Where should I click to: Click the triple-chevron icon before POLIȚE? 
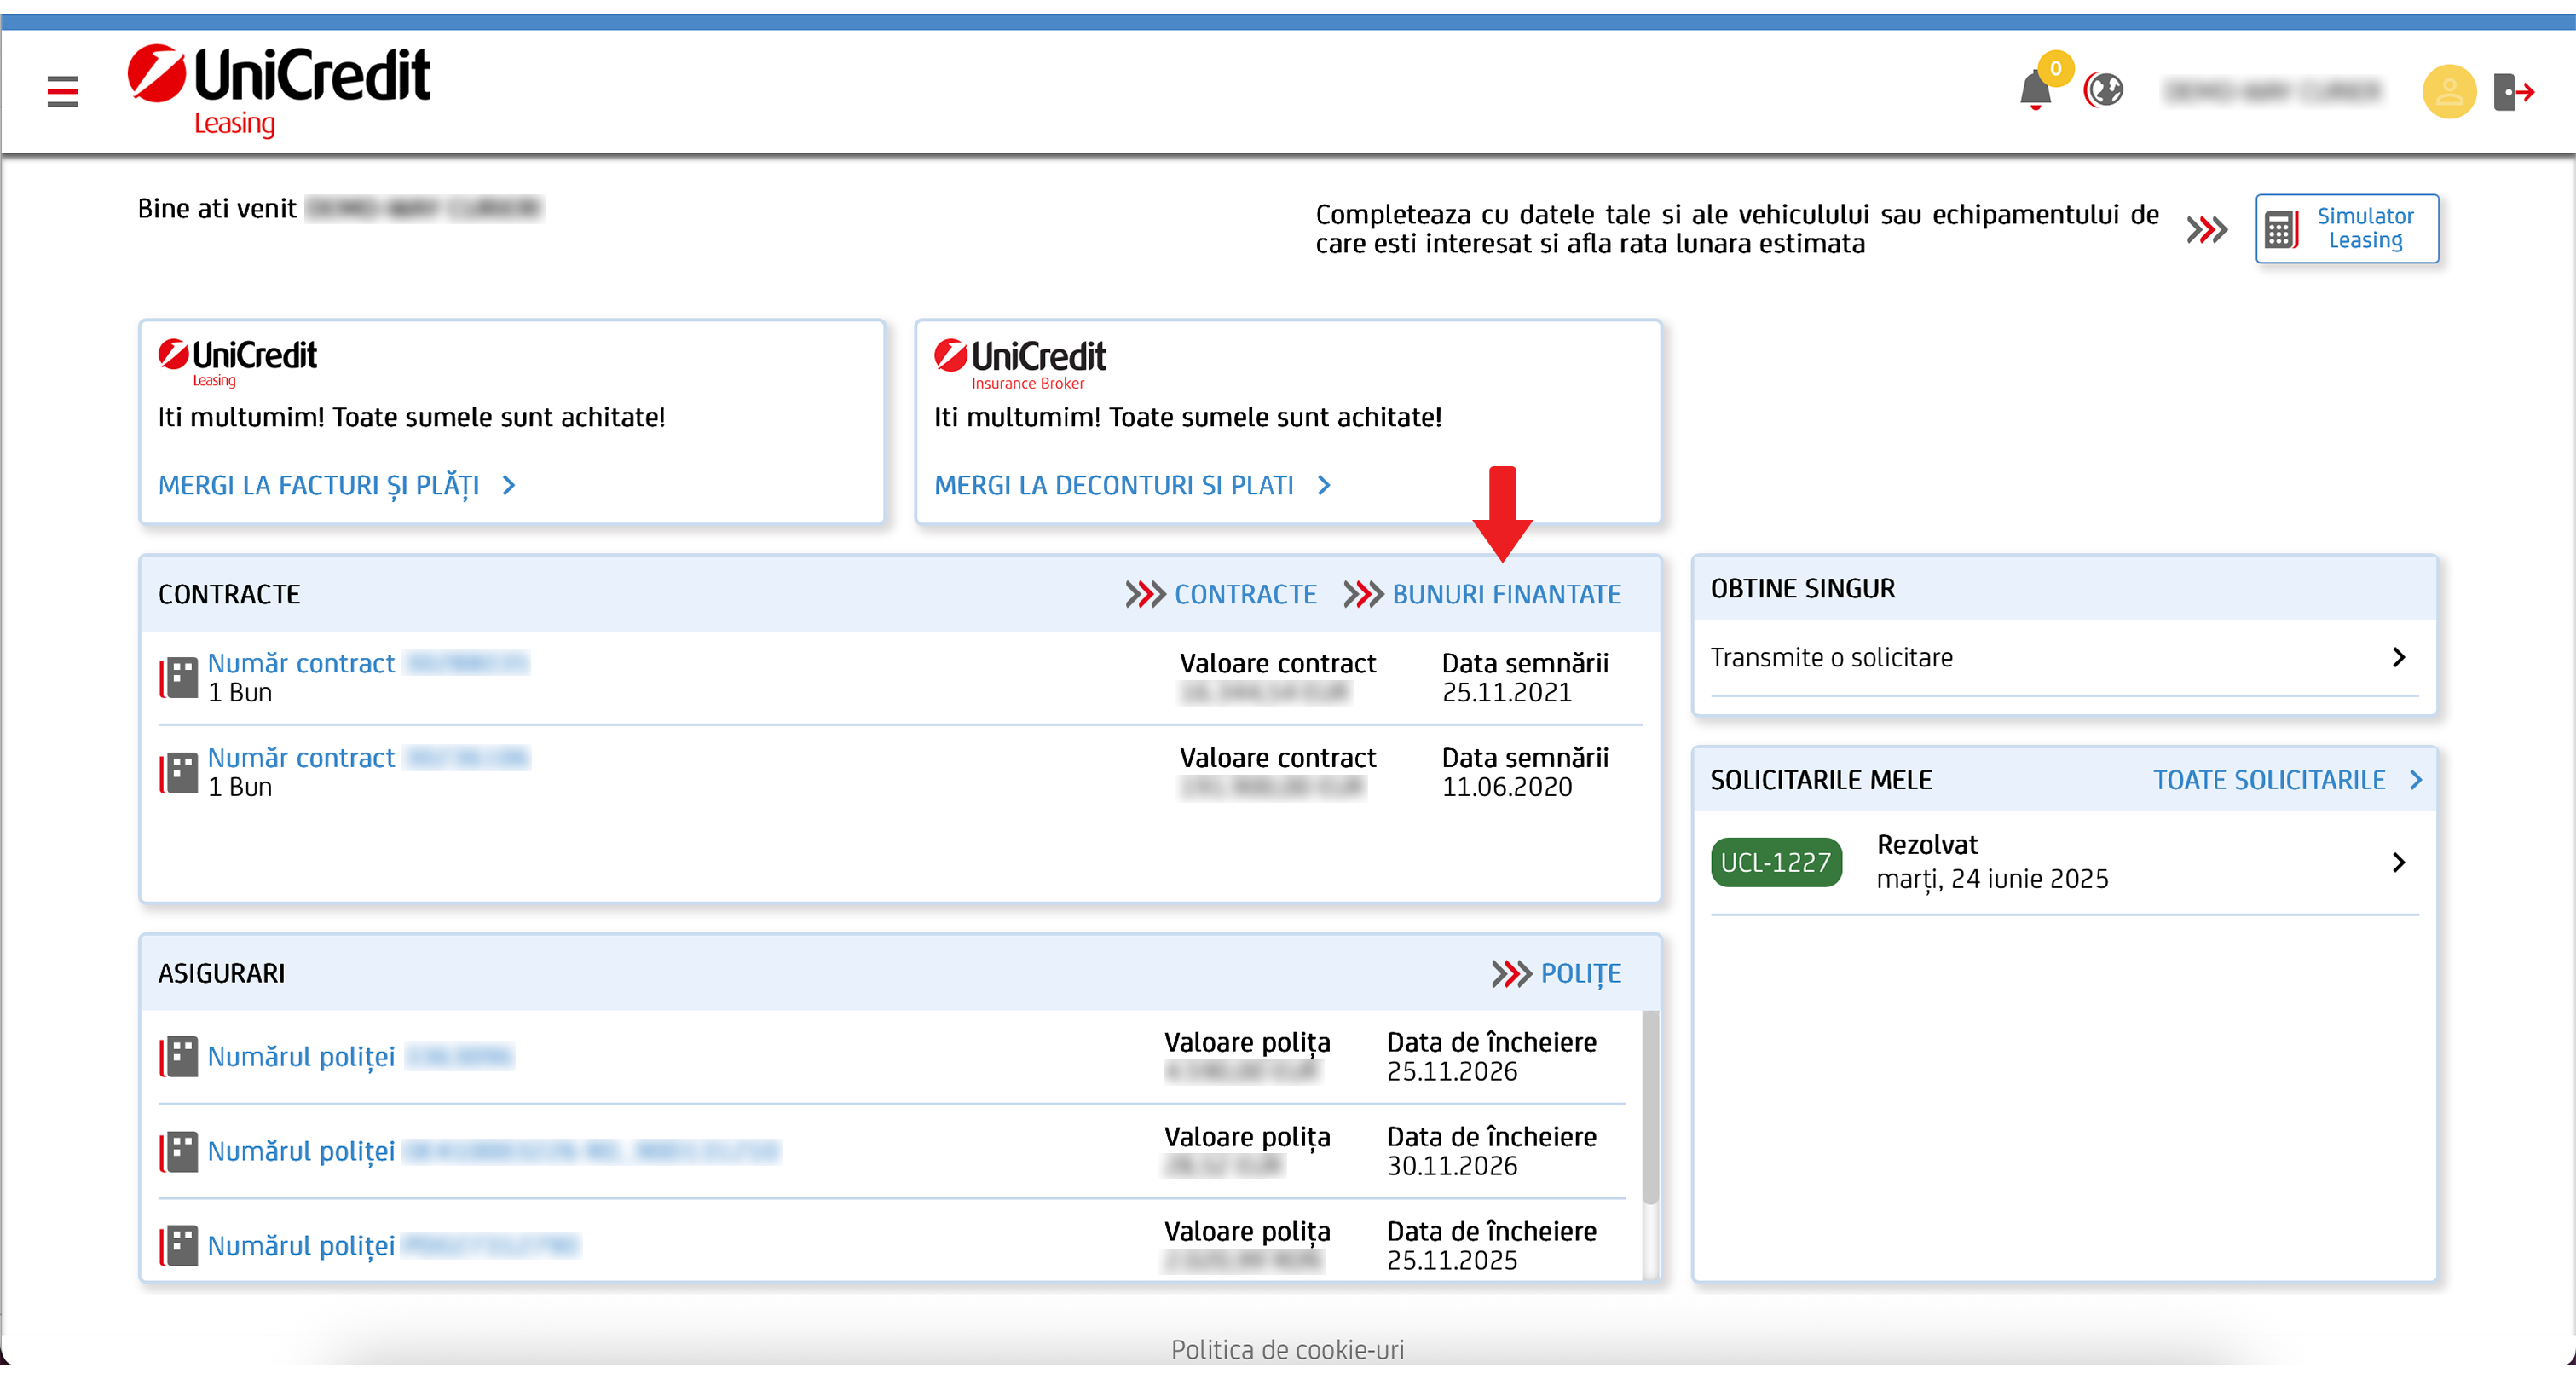[1511, 973]
